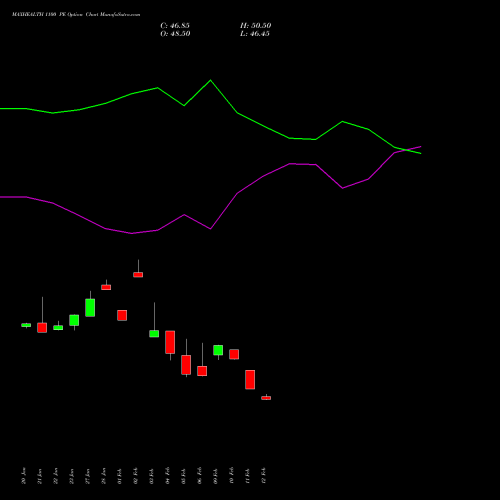Click the red candlestick above 11 Feb
The image size is (500, 500).
(x=250, y=379)
